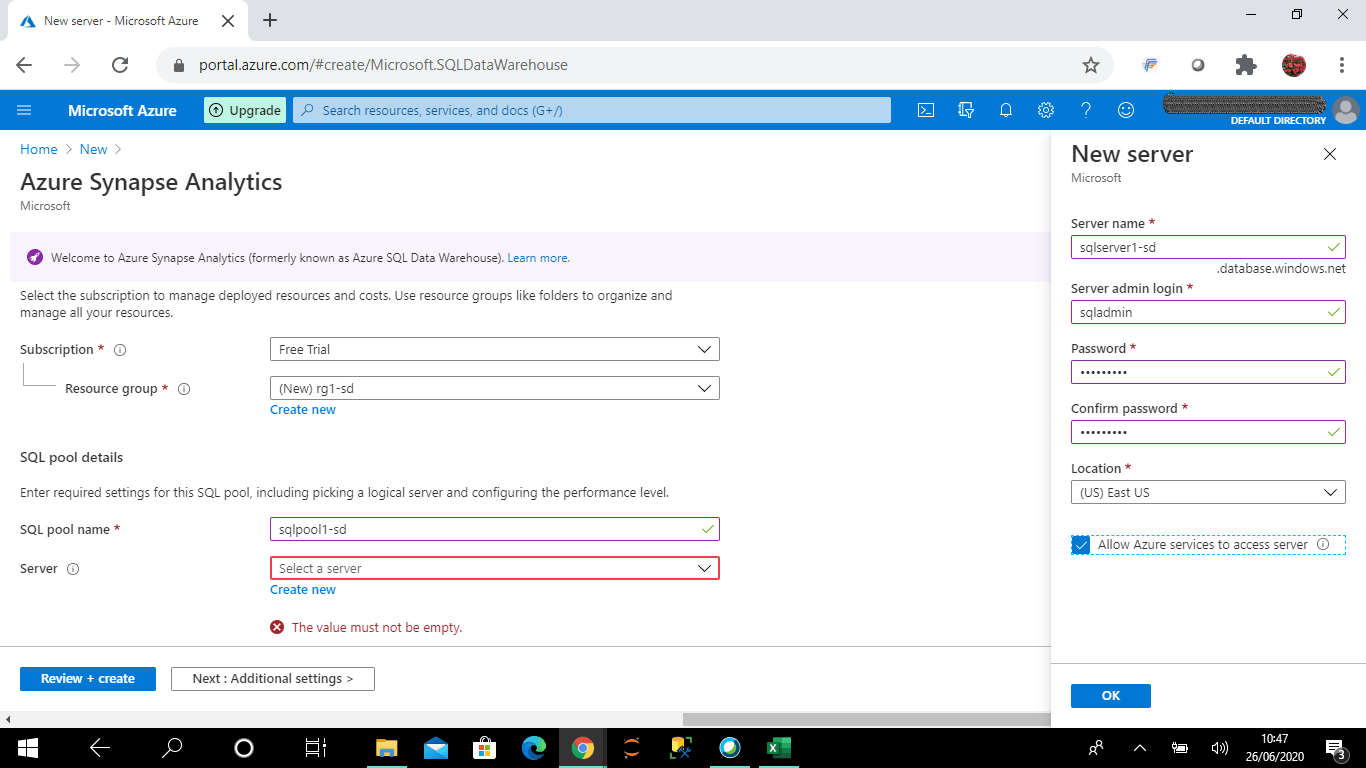Open Windows taskbar search
Screen dimensions: 1366x768
(172, 747)
